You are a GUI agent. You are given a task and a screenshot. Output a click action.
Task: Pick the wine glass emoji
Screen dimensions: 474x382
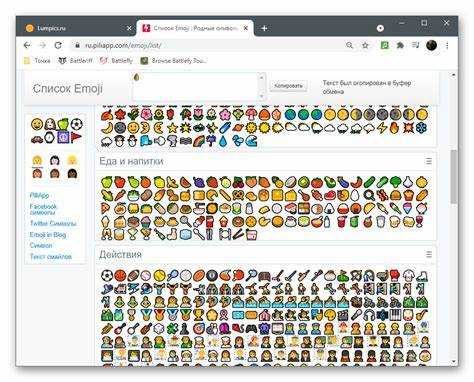(x=420, y=222)
